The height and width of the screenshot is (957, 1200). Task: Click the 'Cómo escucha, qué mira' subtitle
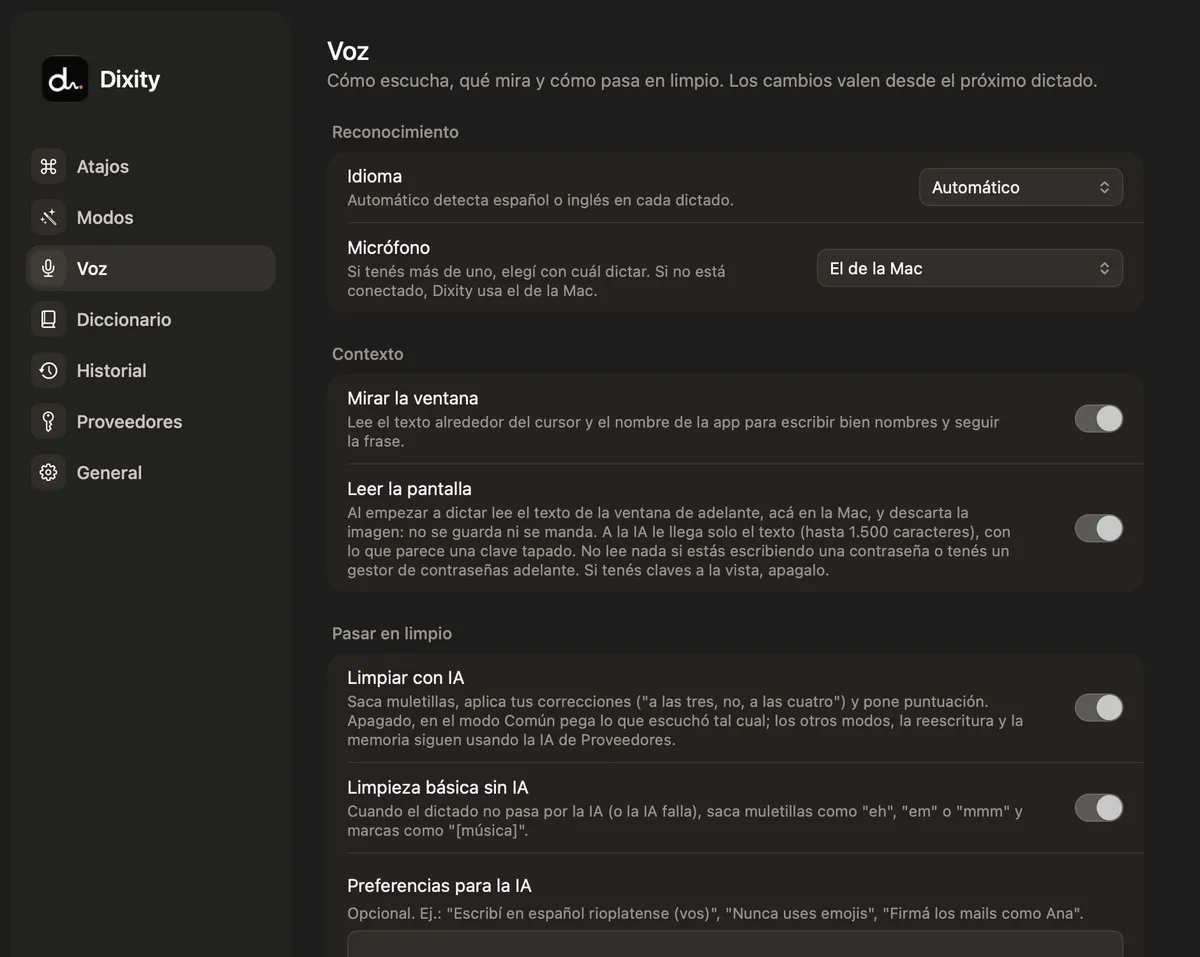pos(712,81)
